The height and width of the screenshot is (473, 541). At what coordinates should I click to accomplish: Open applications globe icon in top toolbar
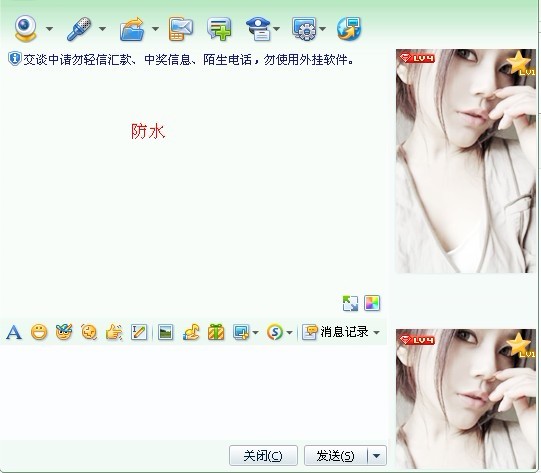pyautogui.click(x=349, y=29)
